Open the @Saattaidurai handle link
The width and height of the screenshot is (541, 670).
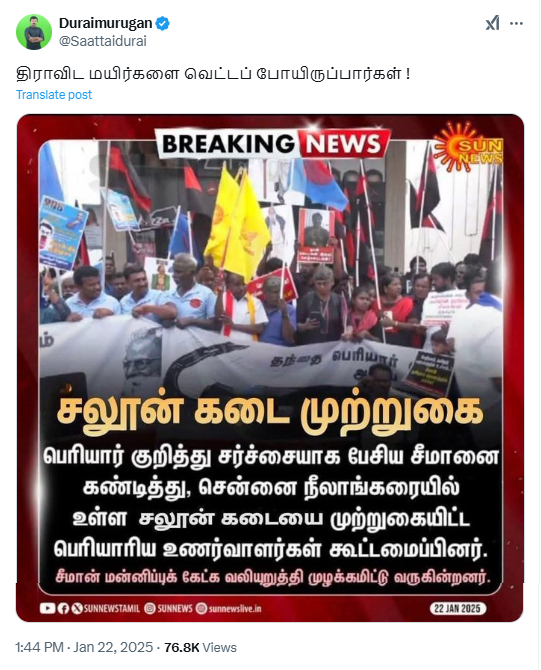coord(103,41)
